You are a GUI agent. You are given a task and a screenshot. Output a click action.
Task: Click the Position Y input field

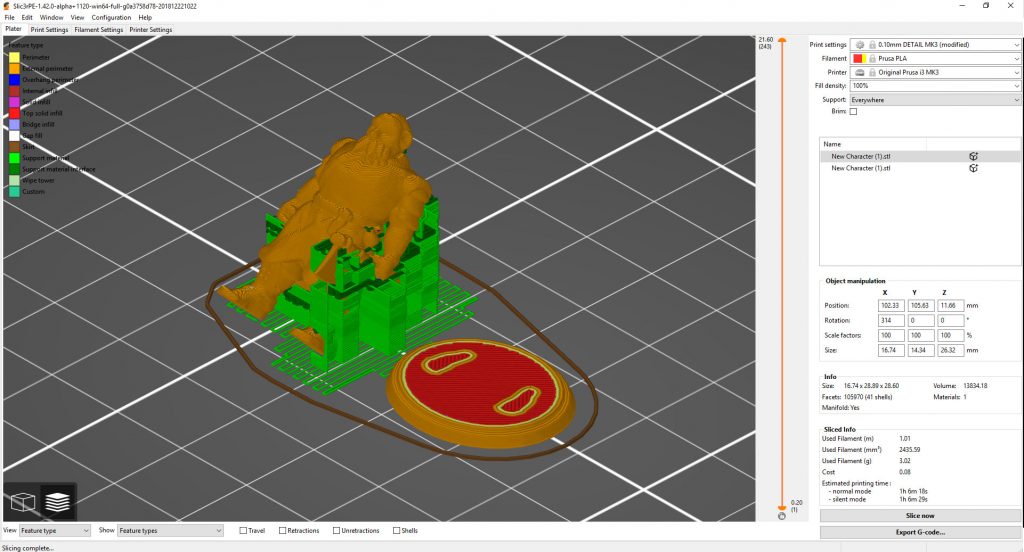(921, 306)
